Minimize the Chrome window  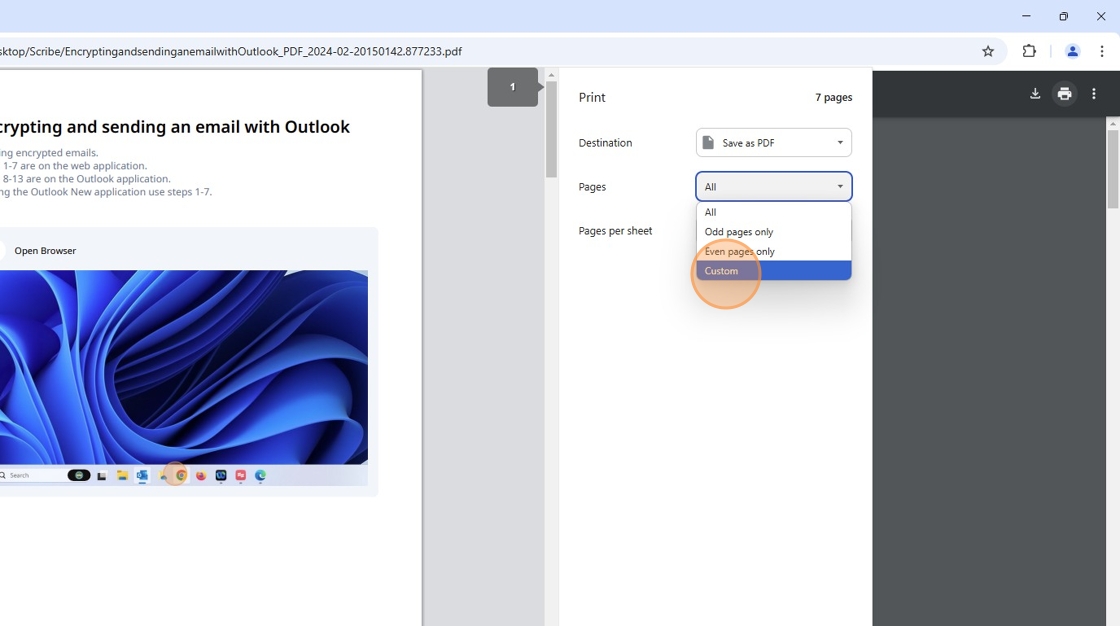[1026, 16]
